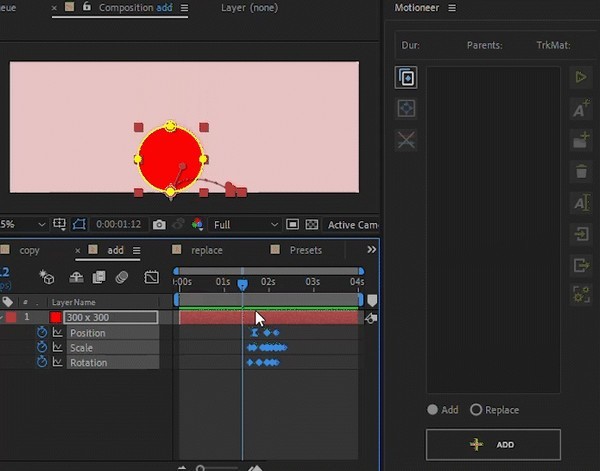Click the motion blur enable icon in timeline
The image size is (600, 471).
point(122,277)
